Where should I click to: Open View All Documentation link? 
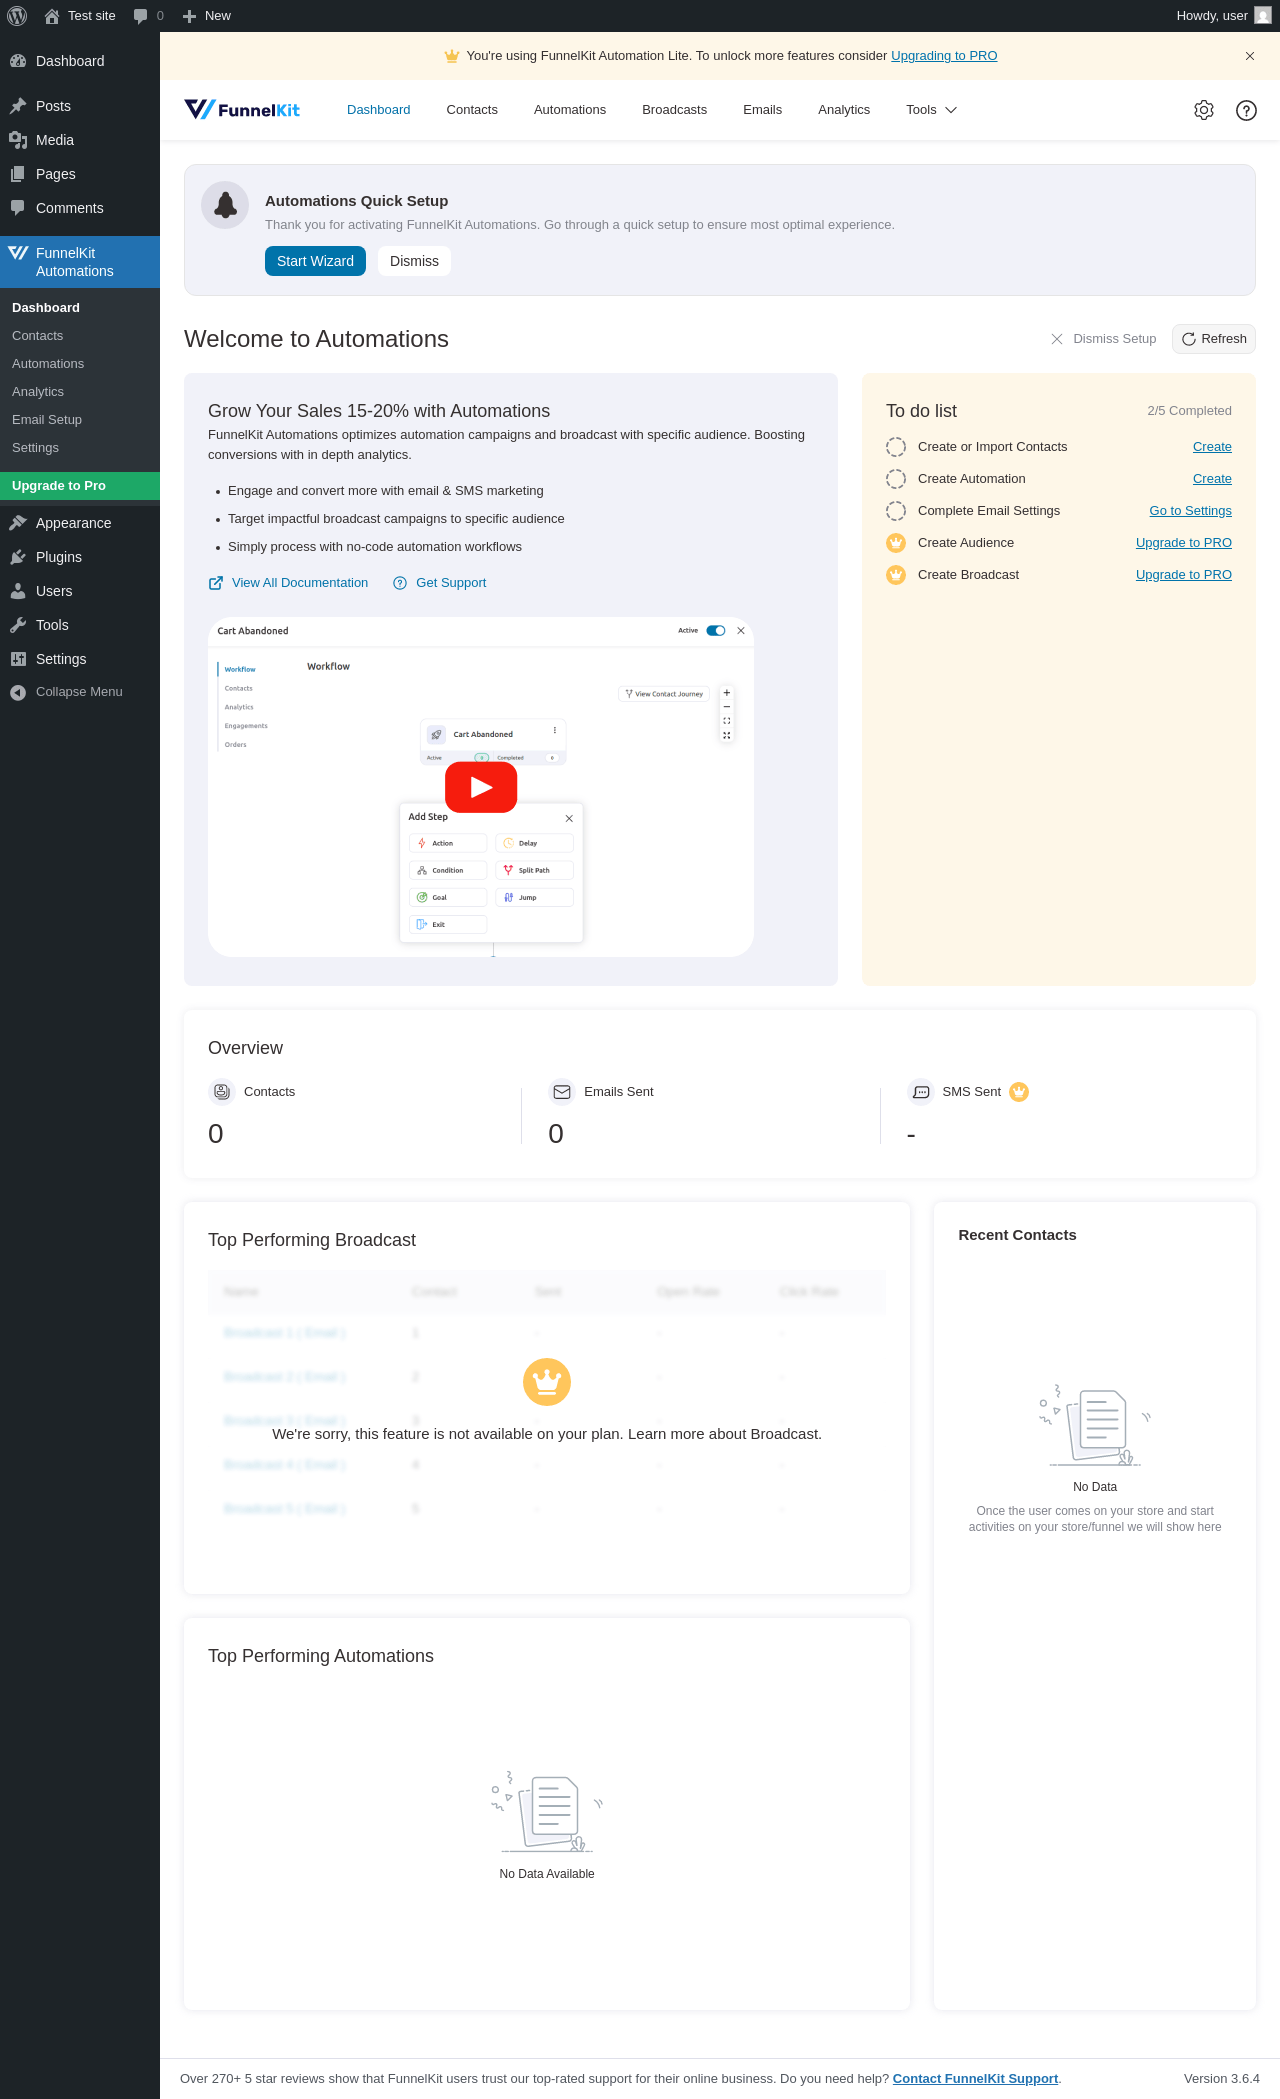[288, 583]
